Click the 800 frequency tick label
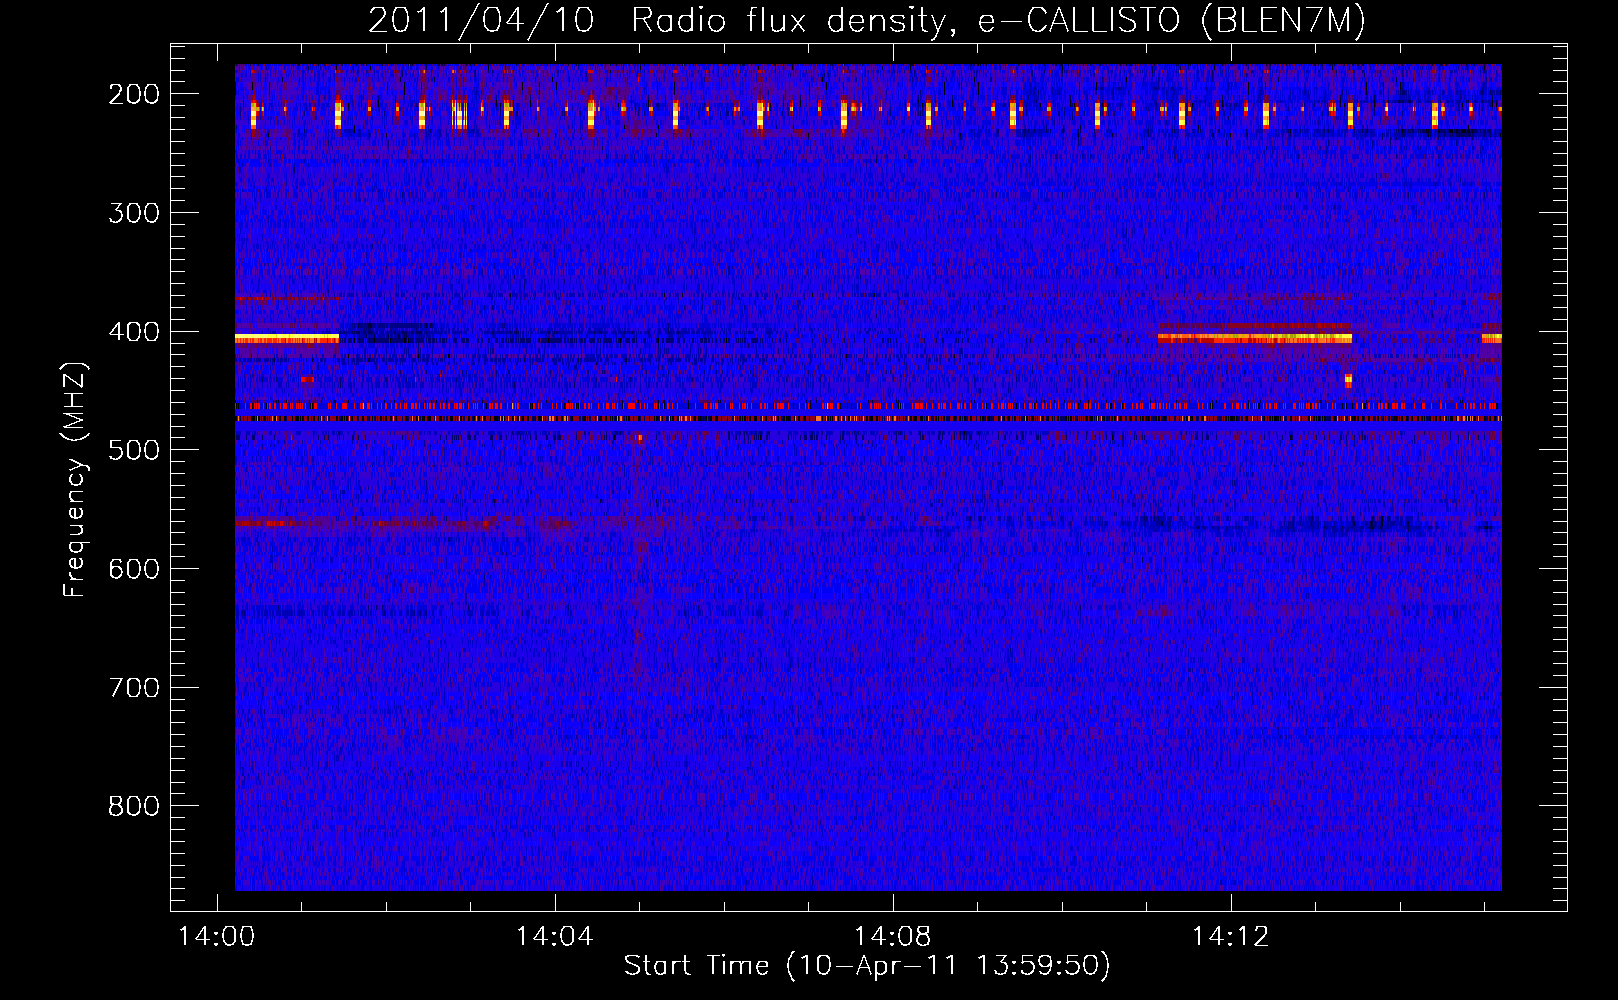 pyautogui.click(x=133, y=806)
